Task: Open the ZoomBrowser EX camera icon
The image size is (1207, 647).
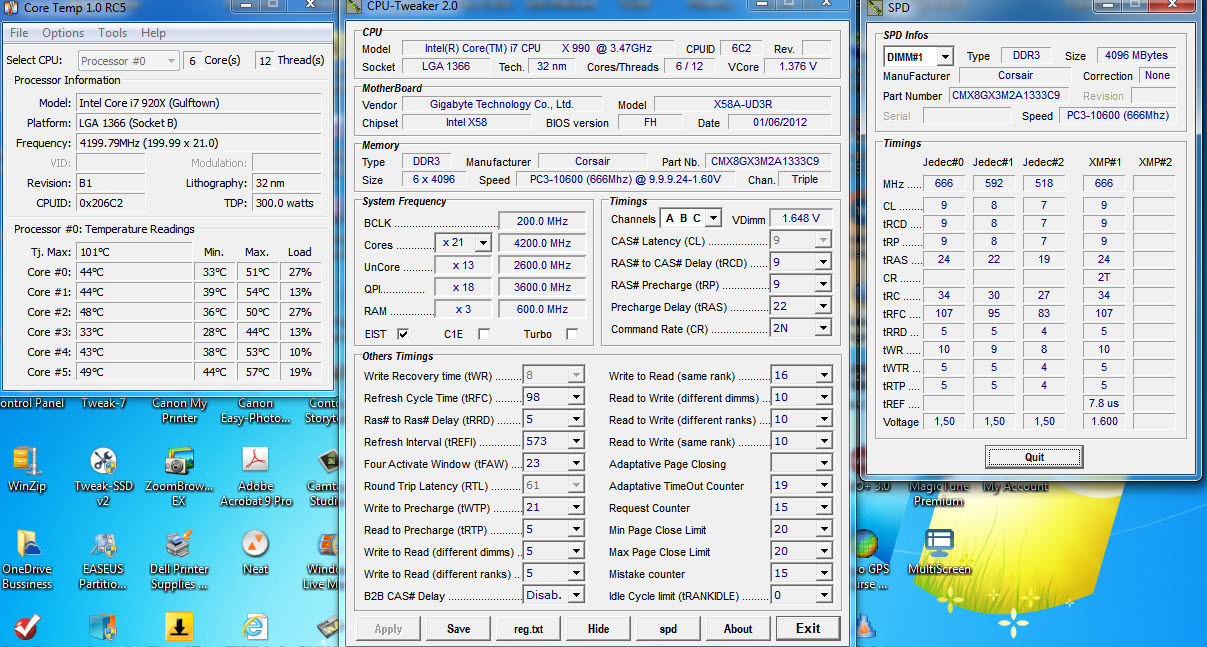Action: click(180, 461)
